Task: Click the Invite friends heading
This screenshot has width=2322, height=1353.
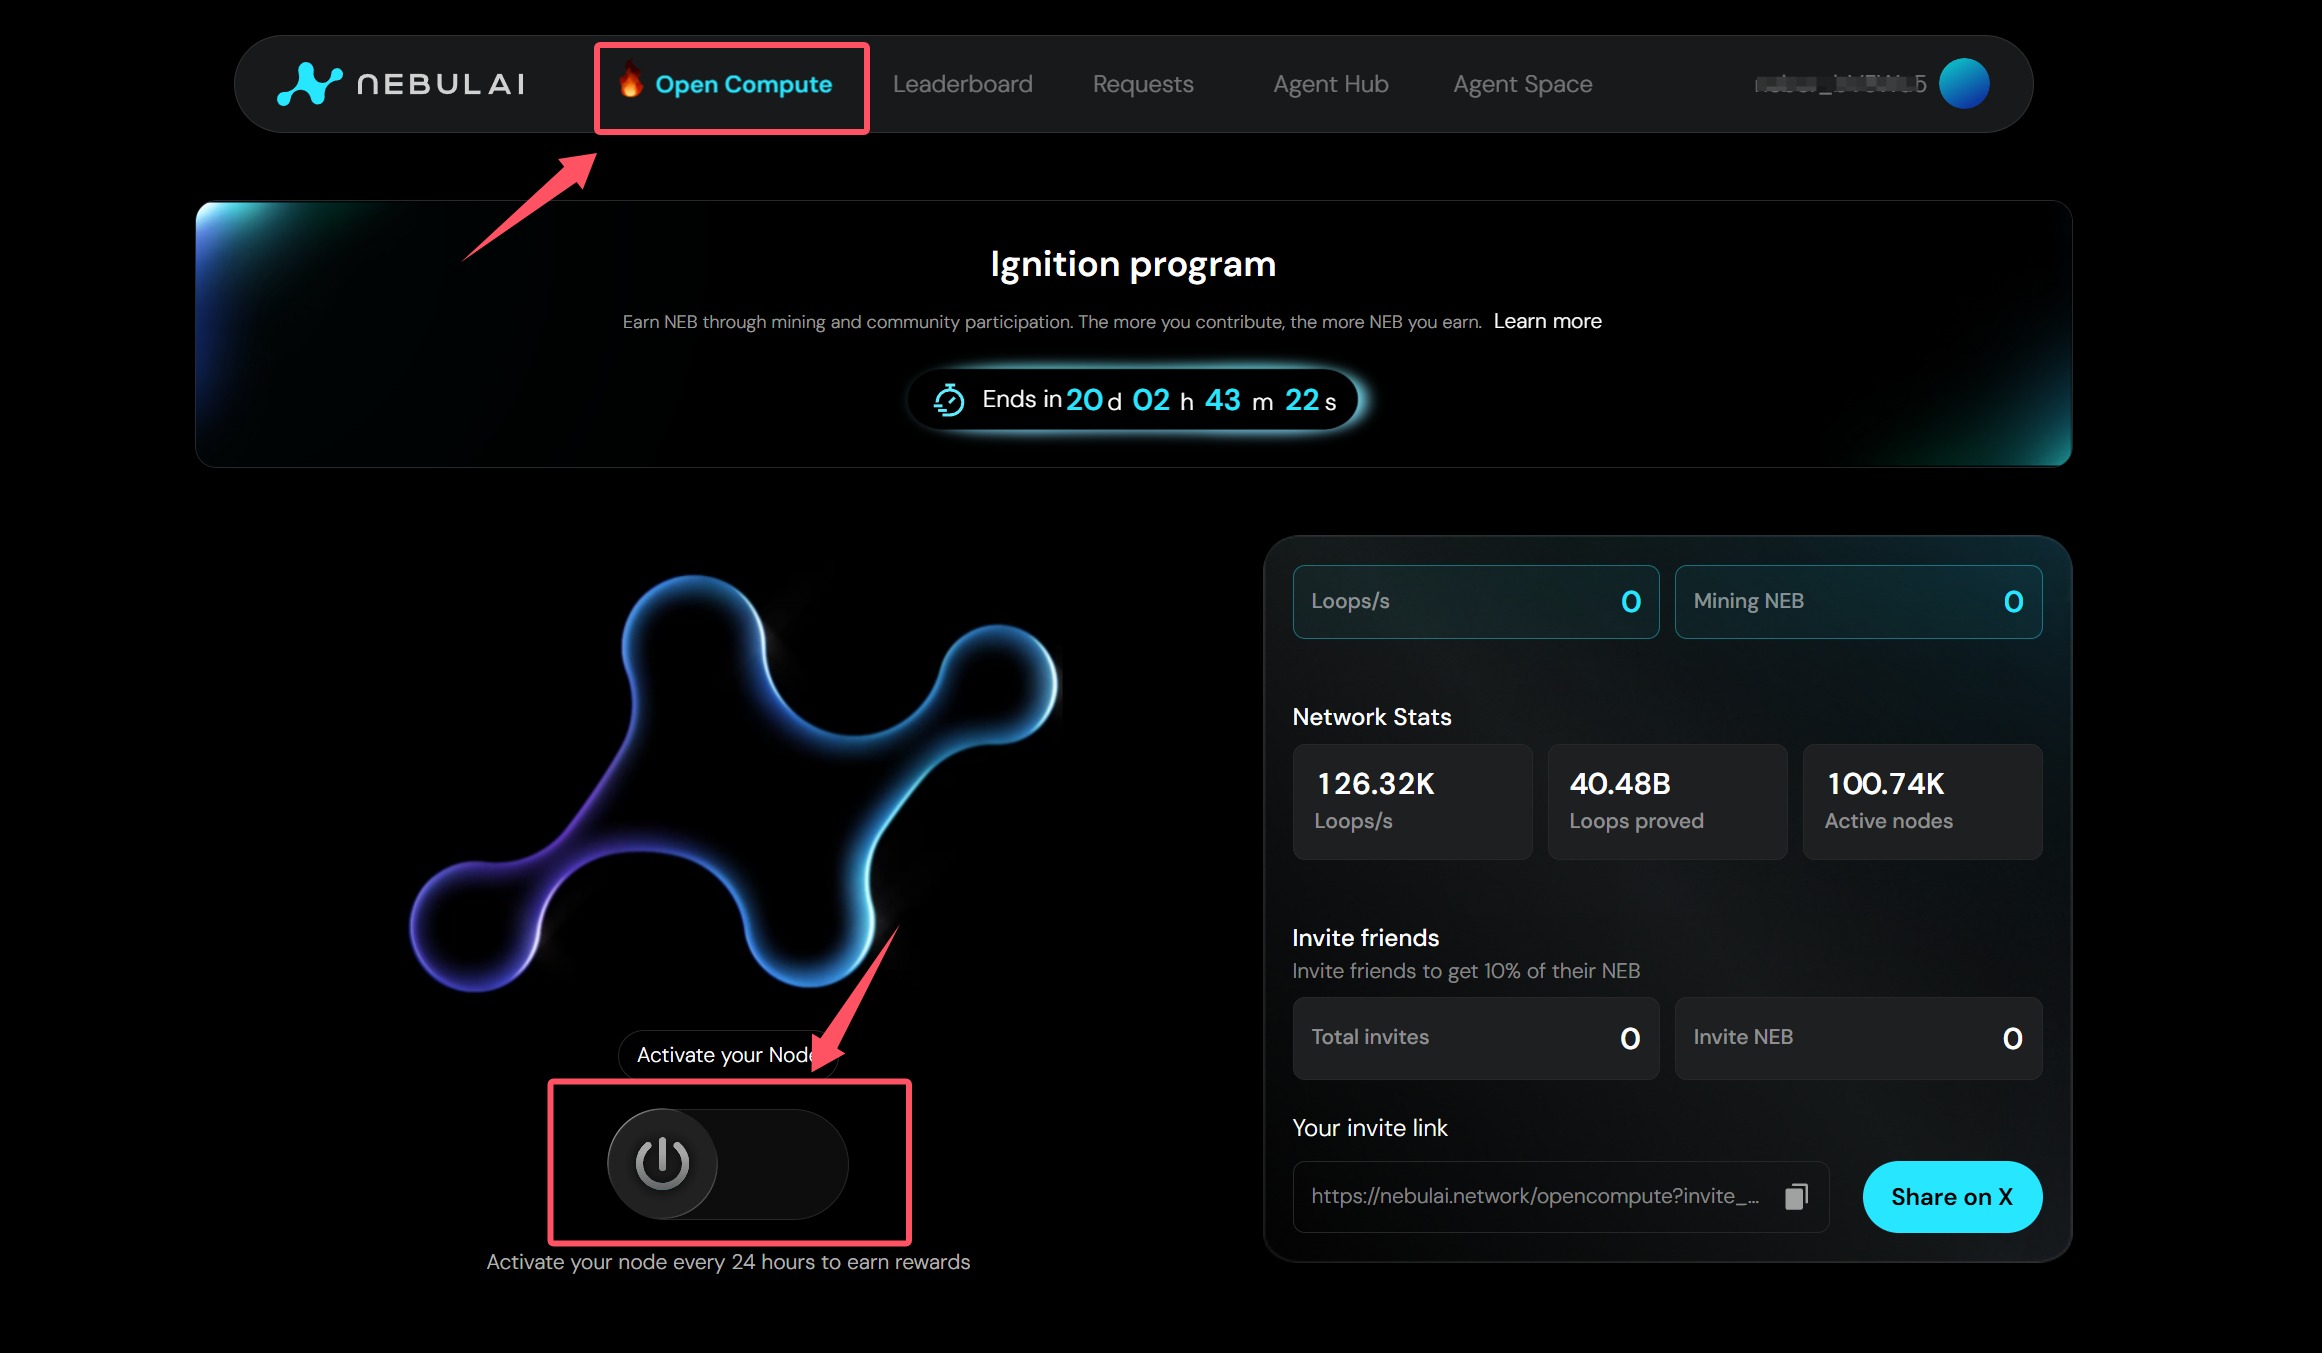Action: point(1365,938)
